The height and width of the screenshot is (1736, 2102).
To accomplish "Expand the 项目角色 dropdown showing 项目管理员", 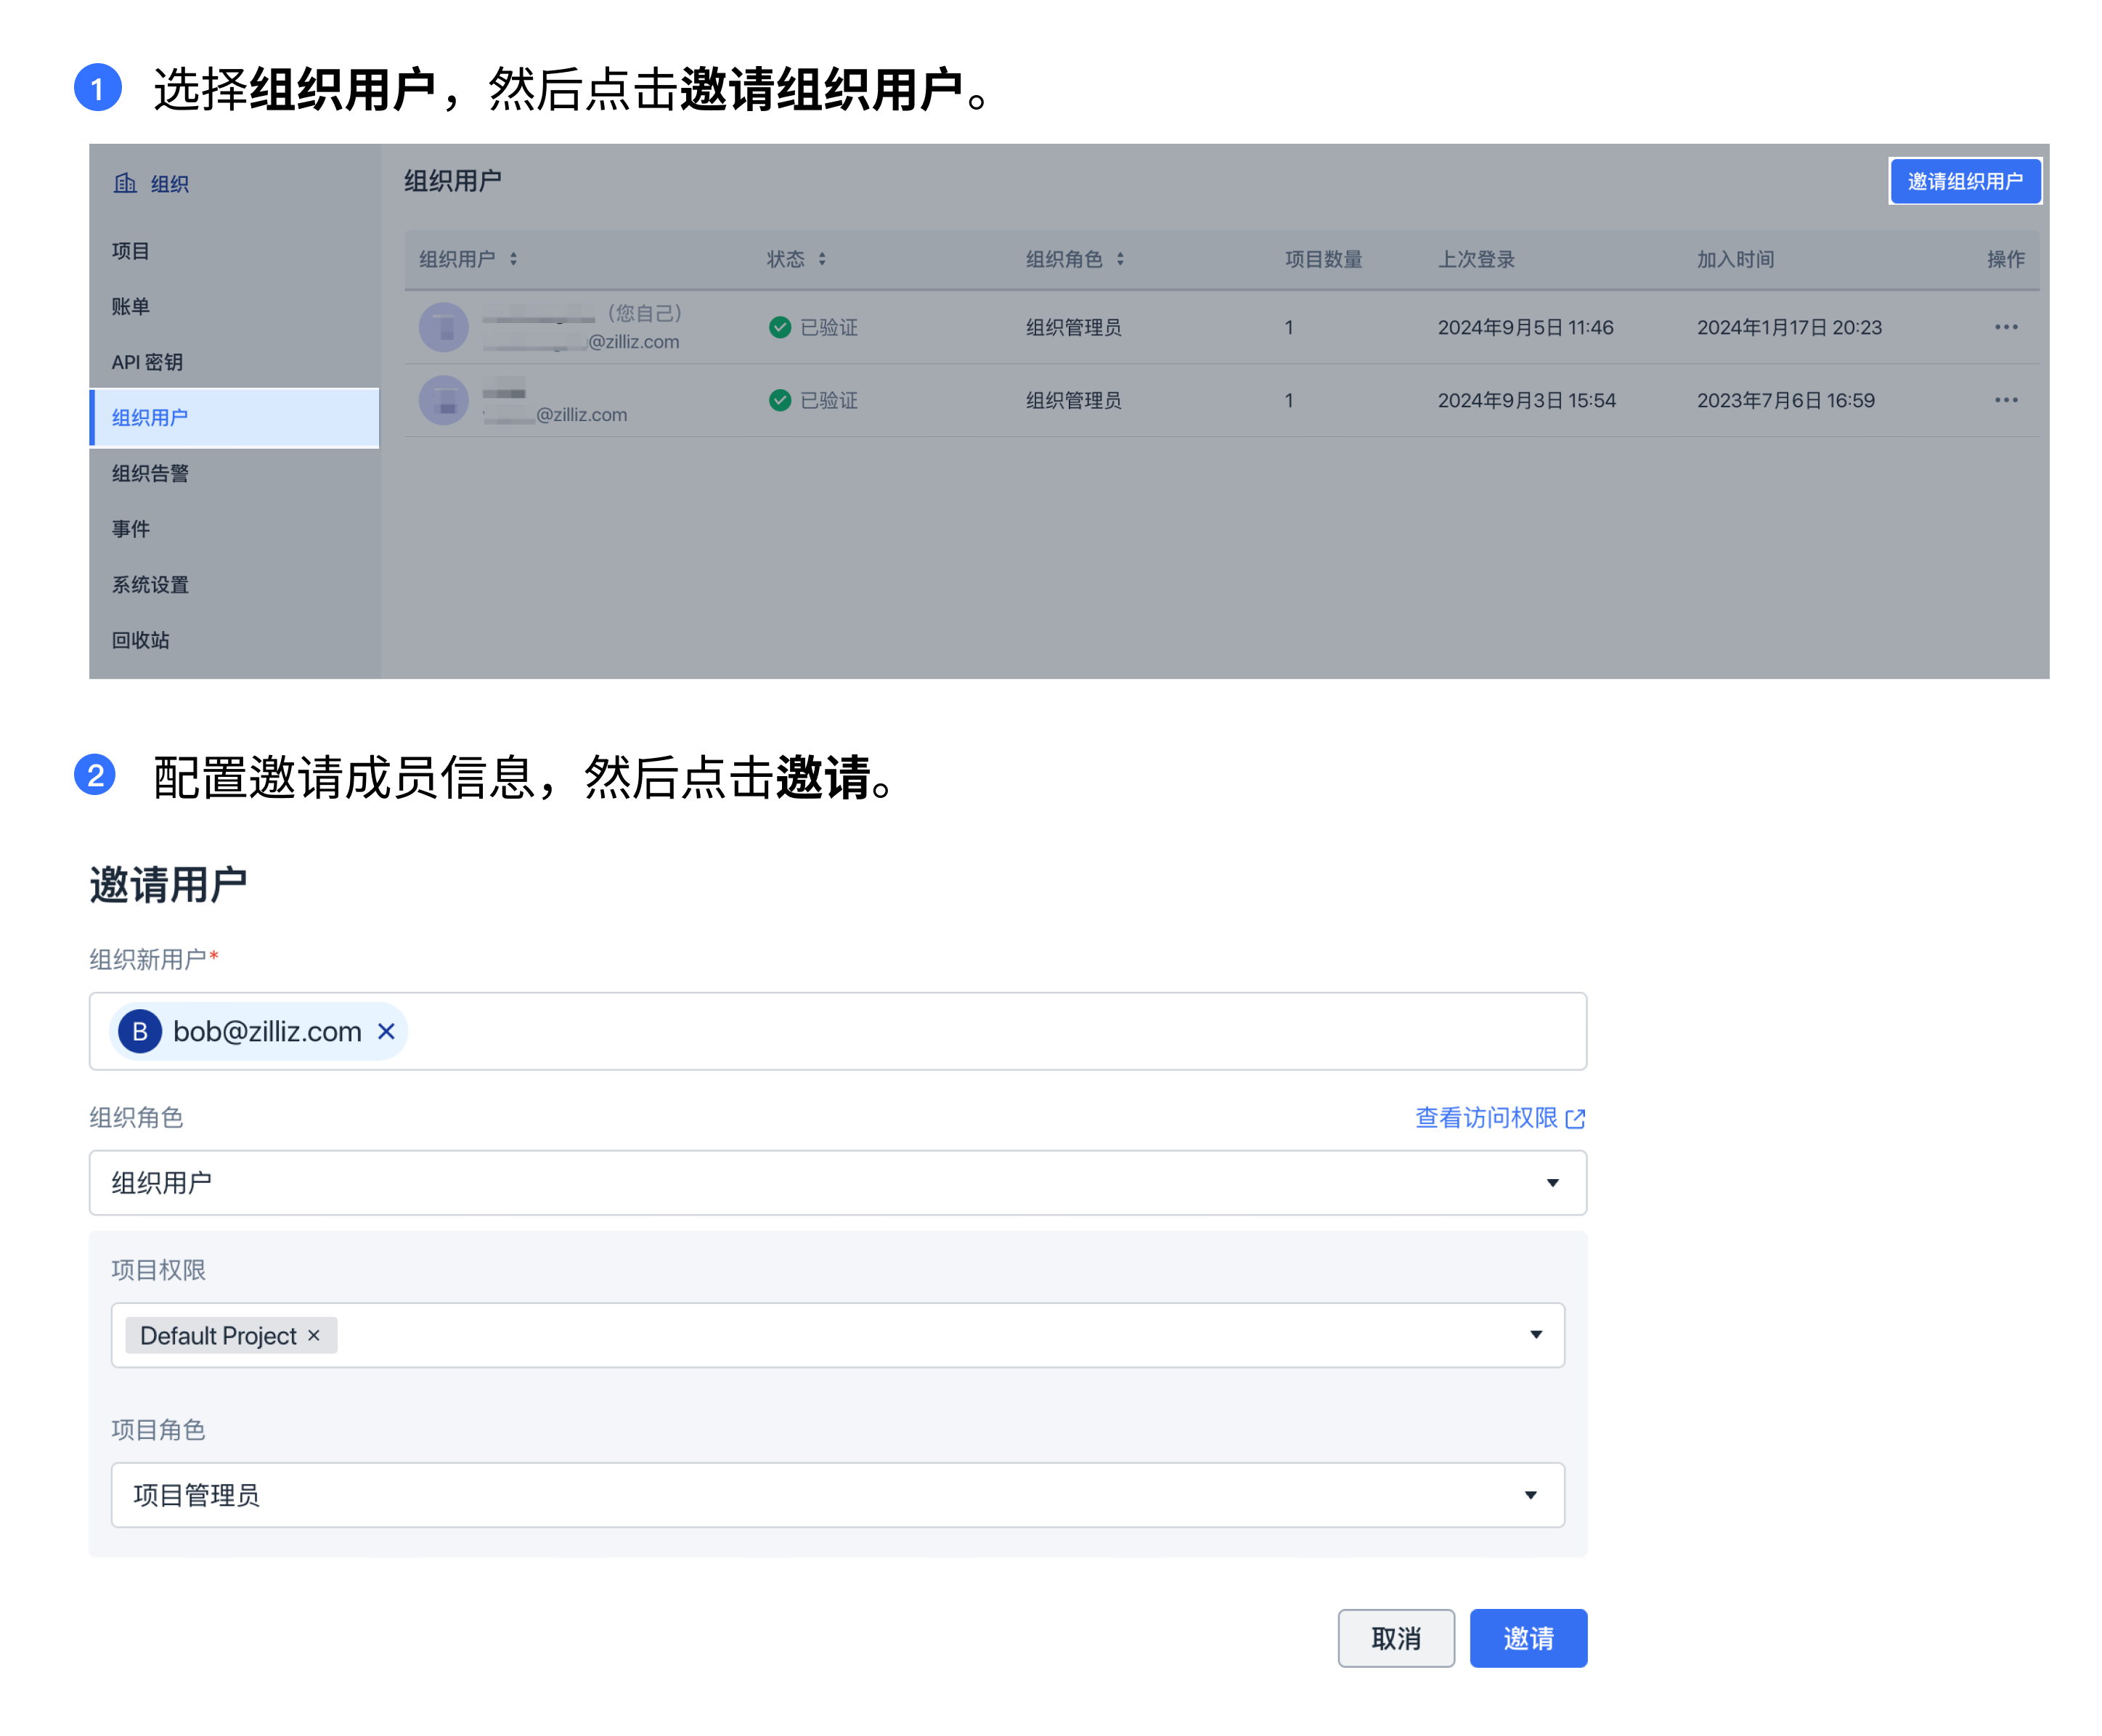I will coord(837,1494).
